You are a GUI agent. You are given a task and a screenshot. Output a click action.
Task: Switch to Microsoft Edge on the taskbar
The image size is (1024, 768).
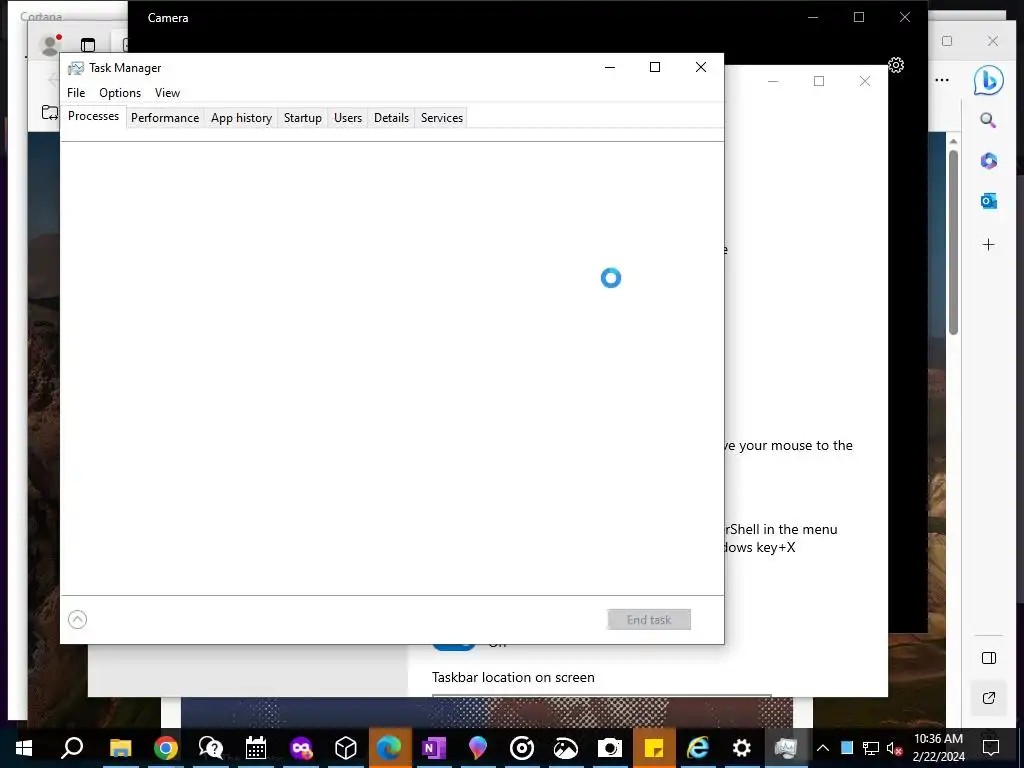(390, 748)
